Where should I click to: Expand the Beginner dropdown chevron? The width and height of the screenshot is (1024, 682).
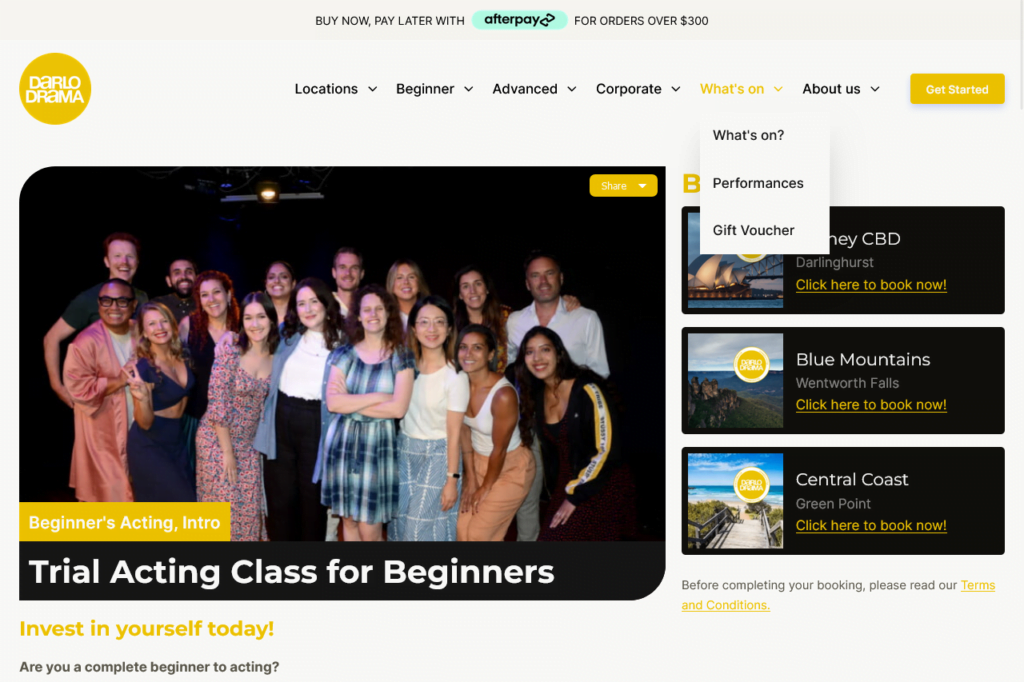point(468,89)
